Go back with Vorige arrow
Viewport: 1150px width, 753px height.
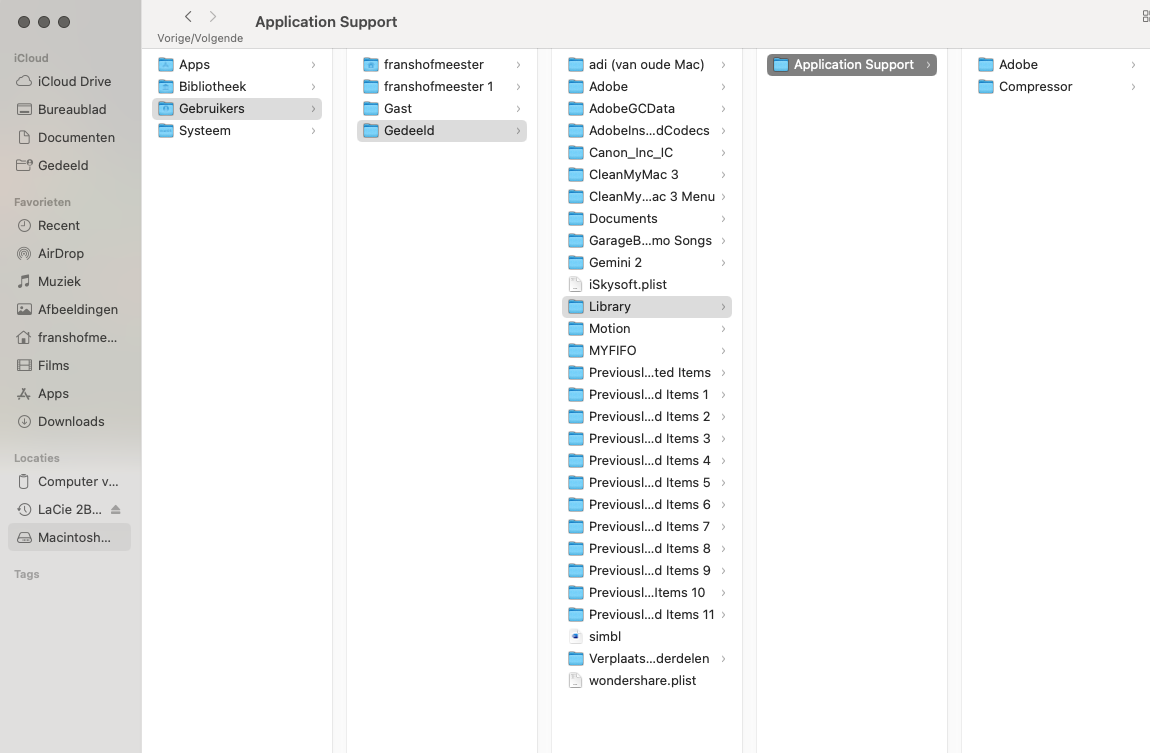(188, 16)
